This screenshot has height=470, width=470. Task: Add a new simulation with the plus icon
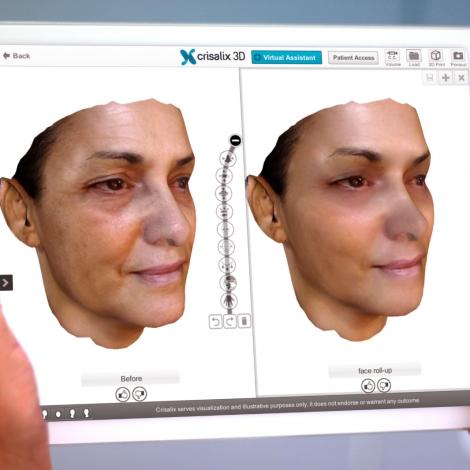pos(445,78)
